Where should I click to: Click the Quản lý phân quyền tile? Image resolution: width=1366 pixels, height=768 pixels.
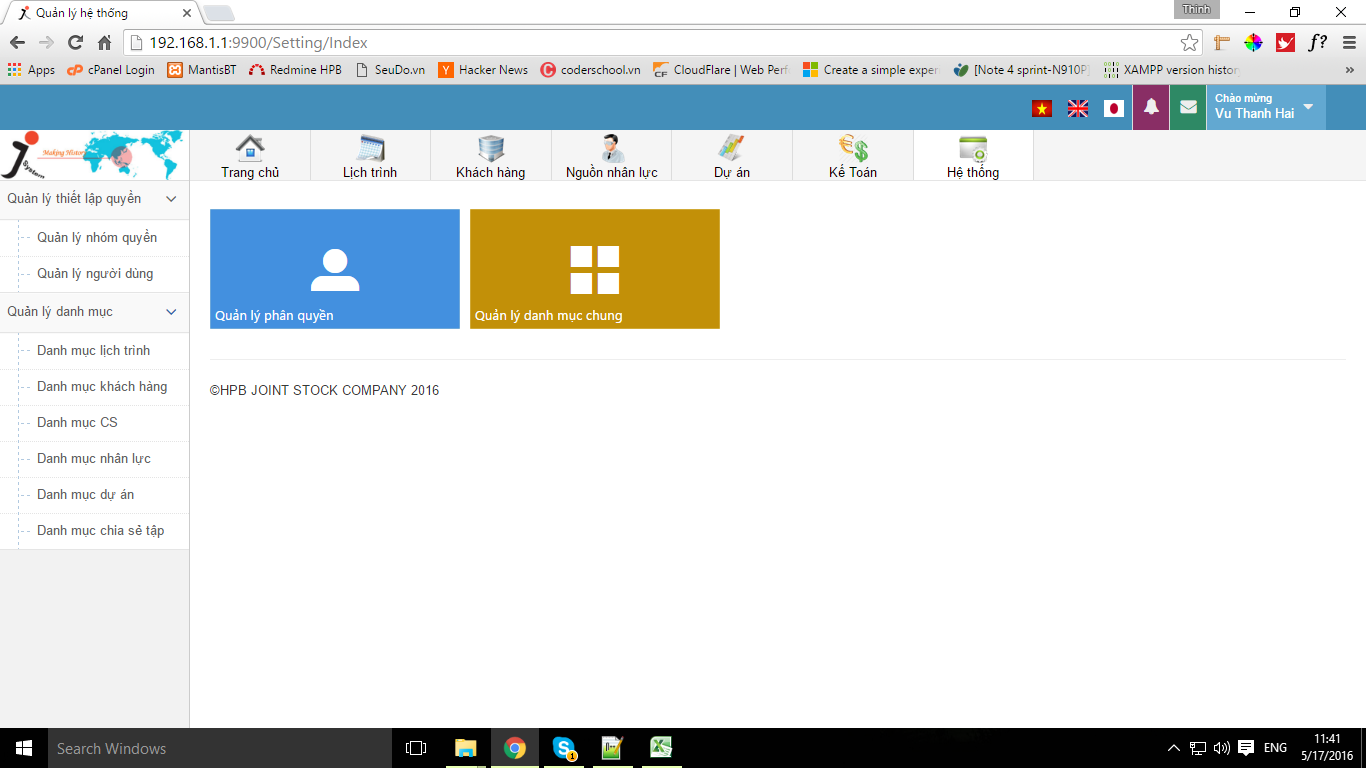[335, 269]
